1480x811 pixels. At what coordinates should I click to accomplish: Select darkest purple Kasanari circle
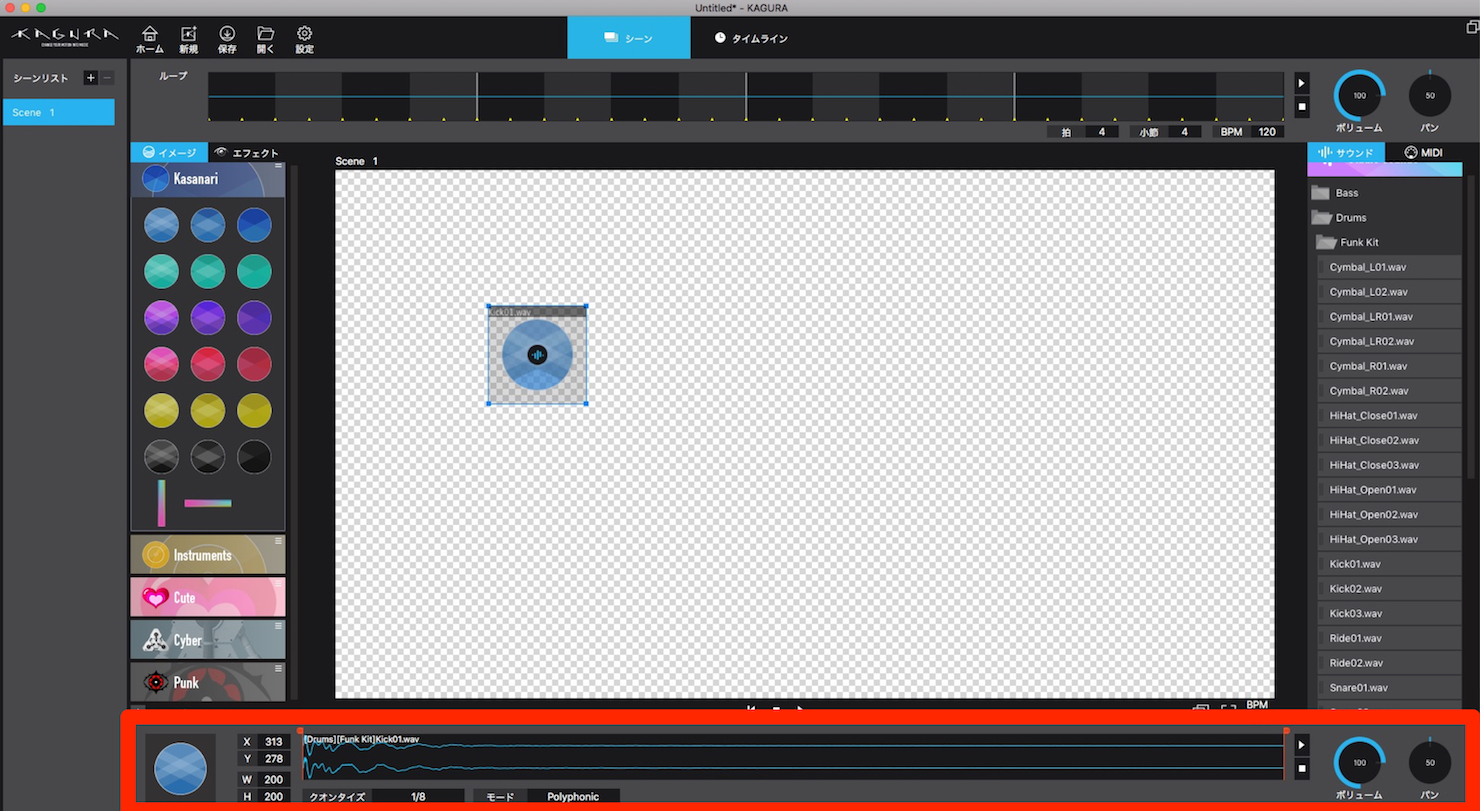255,318
